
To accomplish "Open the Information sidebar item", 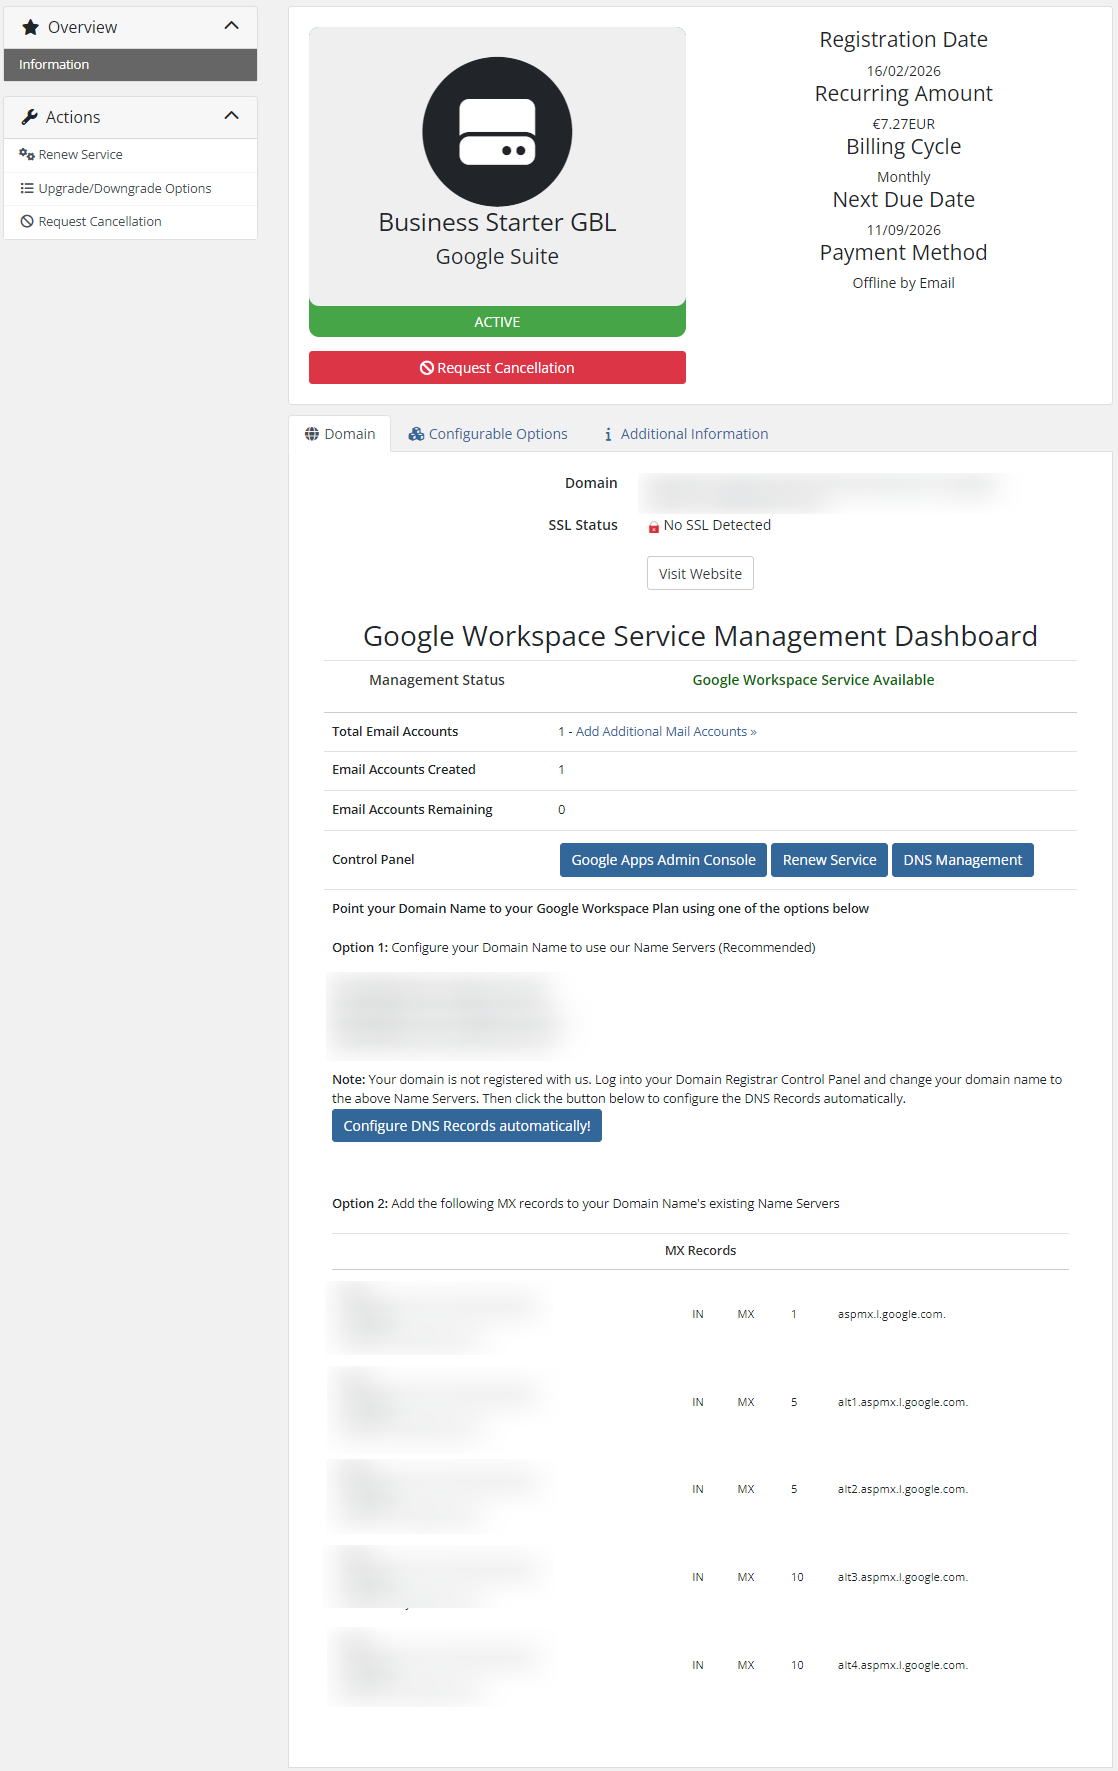I will (130, 64).
